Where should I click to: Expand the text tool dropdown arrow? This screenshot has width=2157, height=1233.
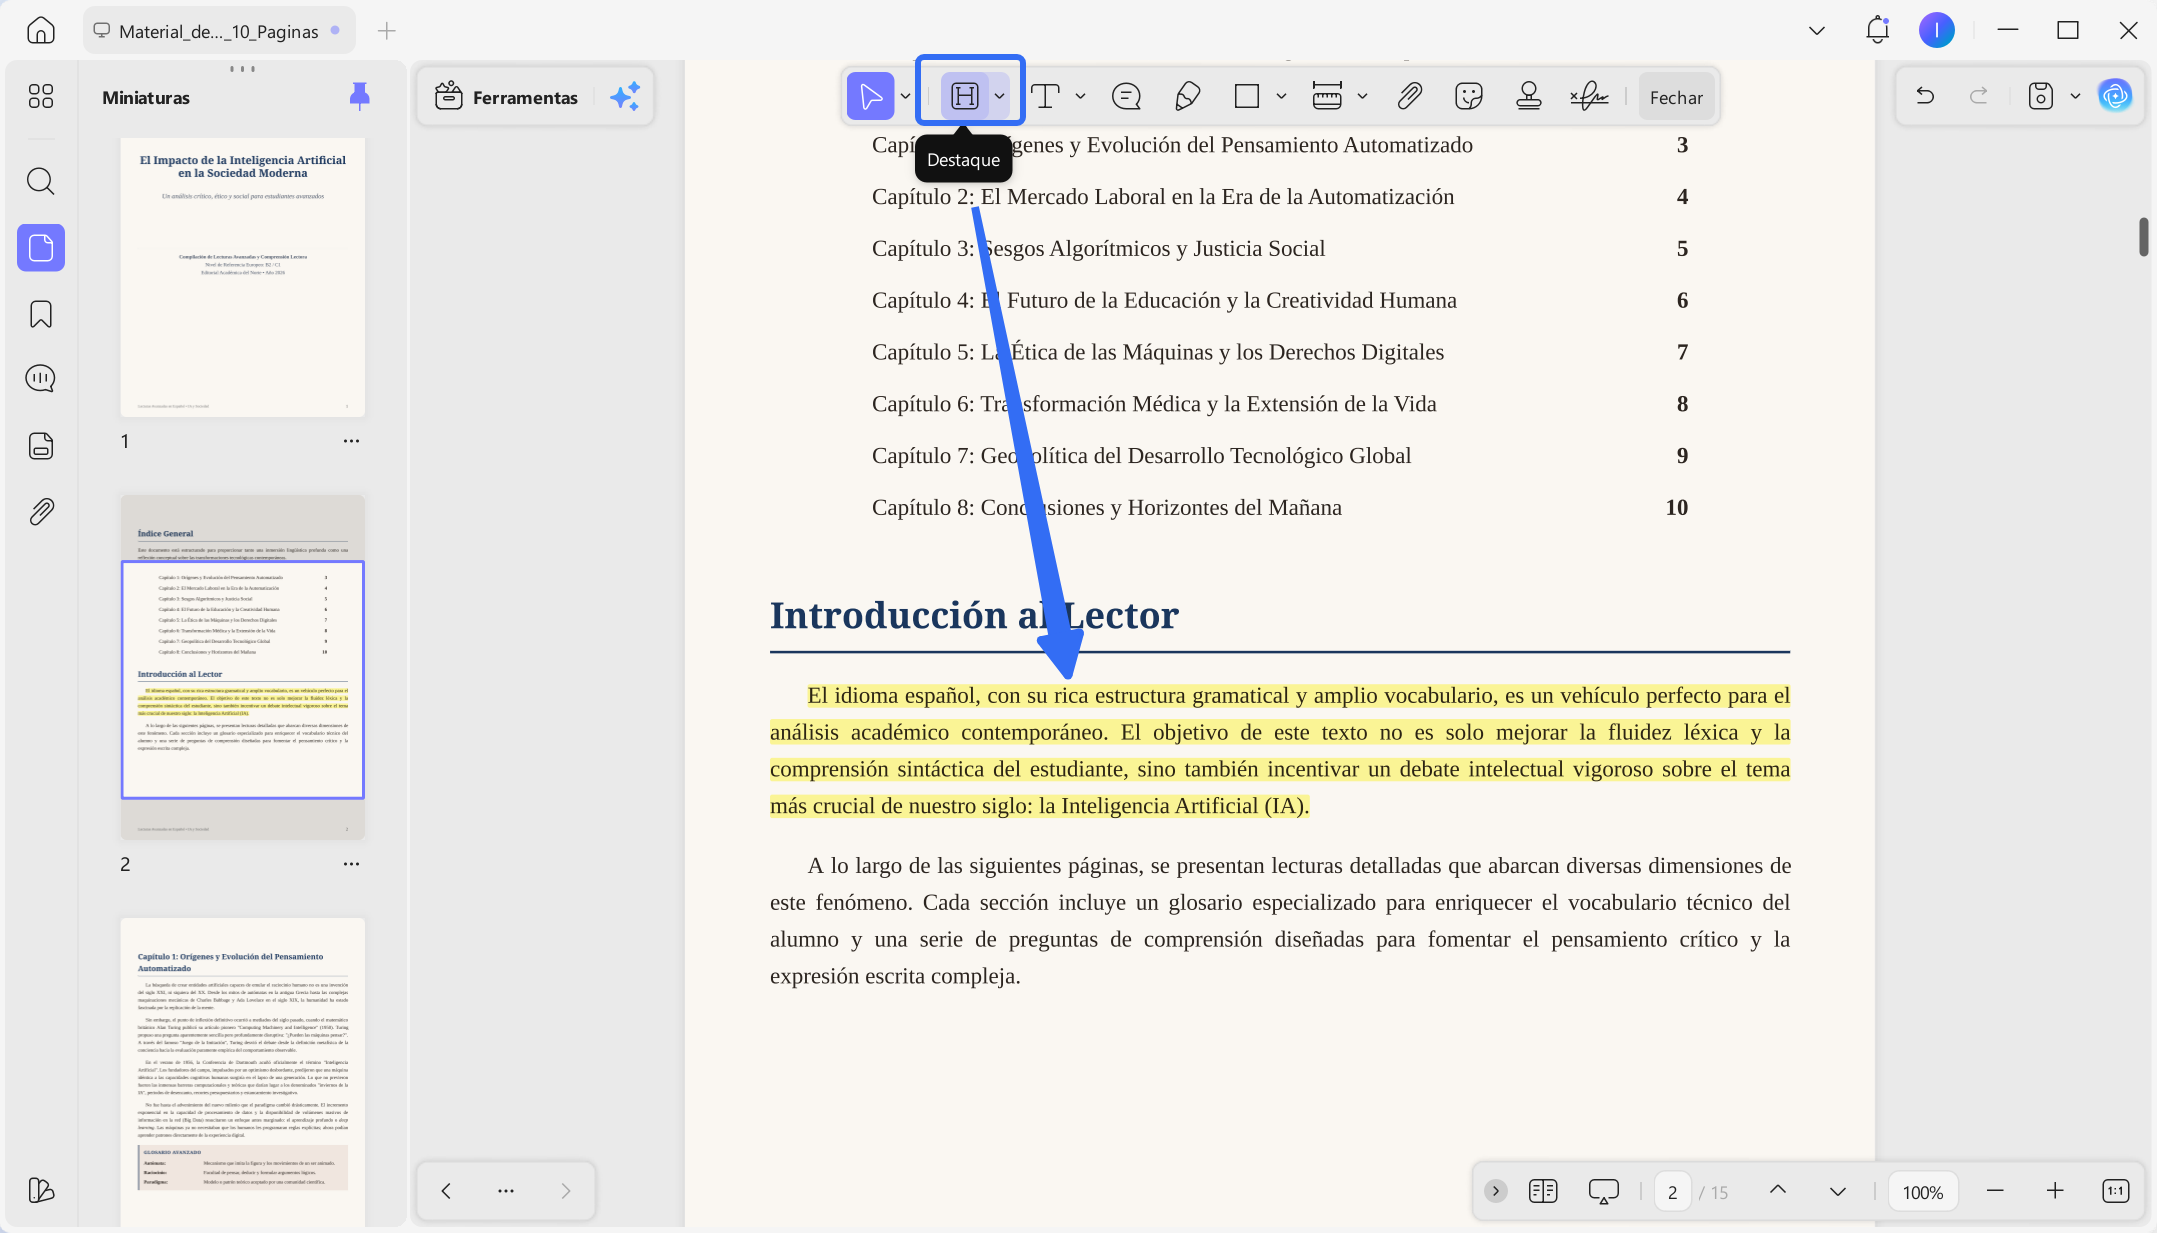(1081, 97)
